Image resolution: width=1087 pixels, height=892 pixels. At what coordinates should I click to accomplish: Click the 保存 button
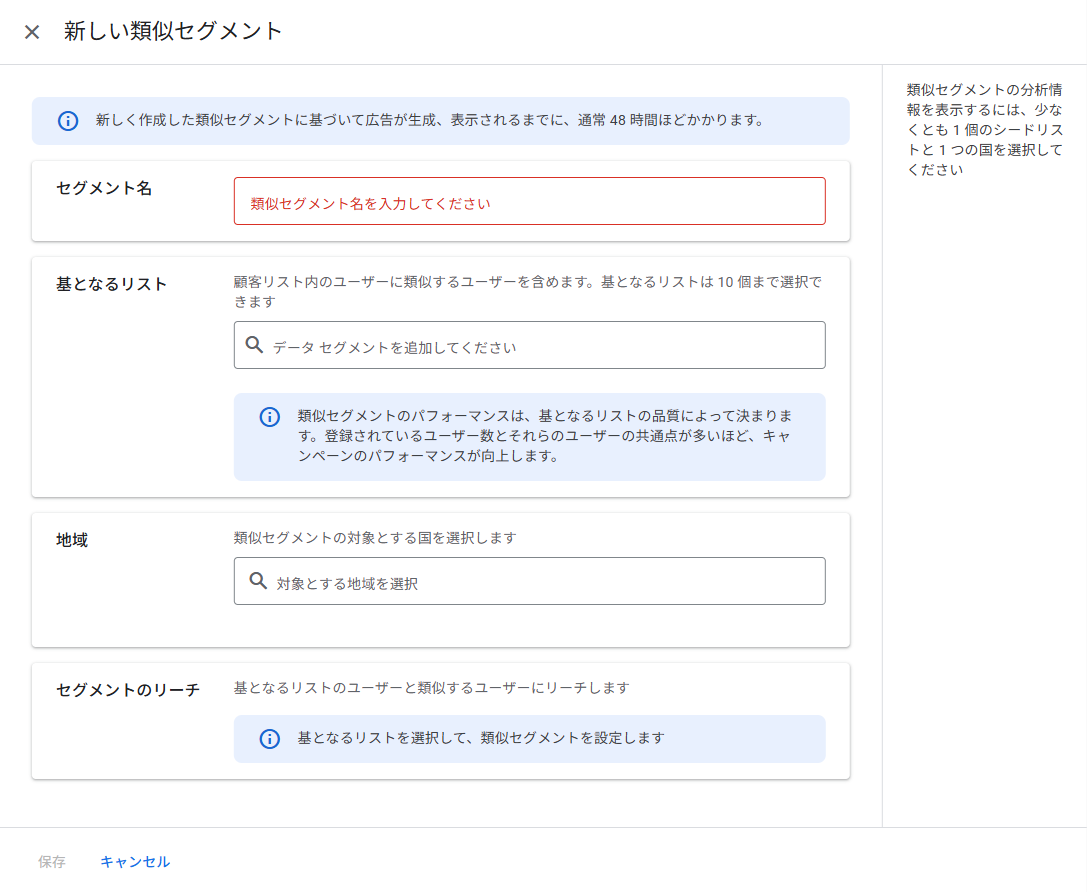click(52, 862)
